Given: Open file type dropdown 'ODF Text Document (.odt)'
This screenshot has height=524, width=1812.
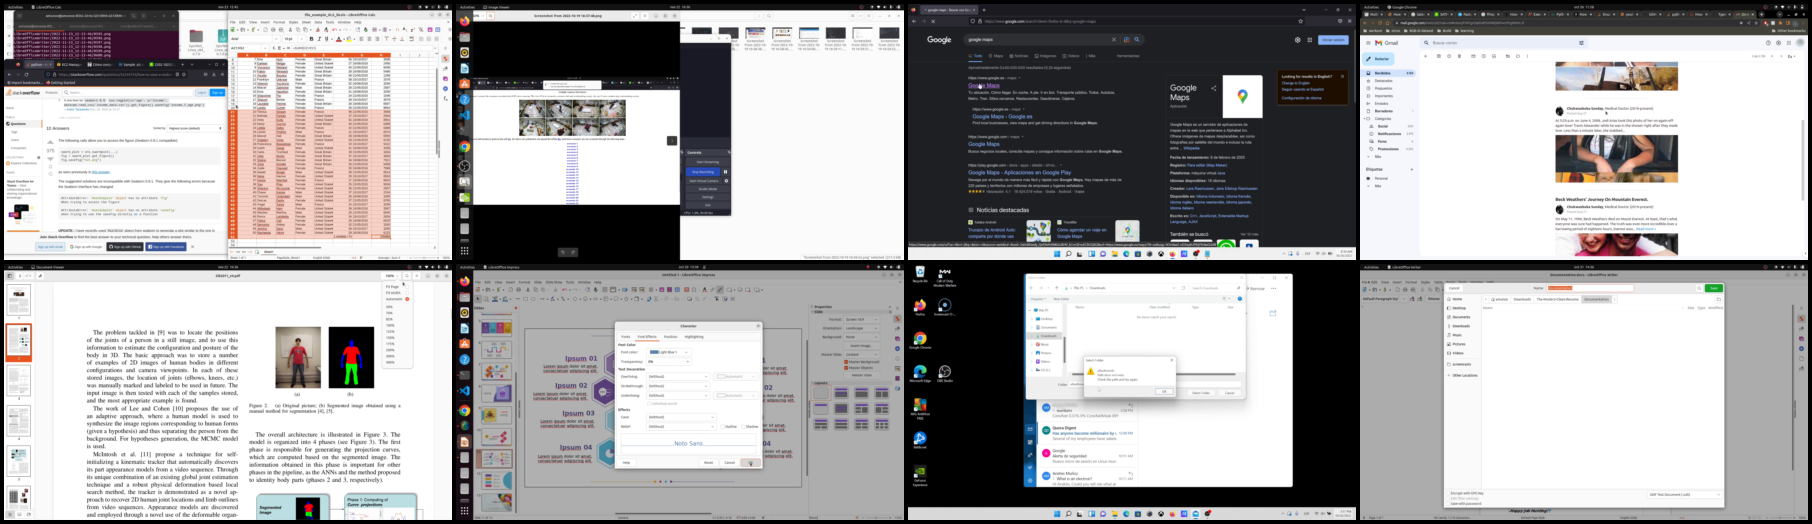Looking at the screenshot, I should coord(1685,495).
